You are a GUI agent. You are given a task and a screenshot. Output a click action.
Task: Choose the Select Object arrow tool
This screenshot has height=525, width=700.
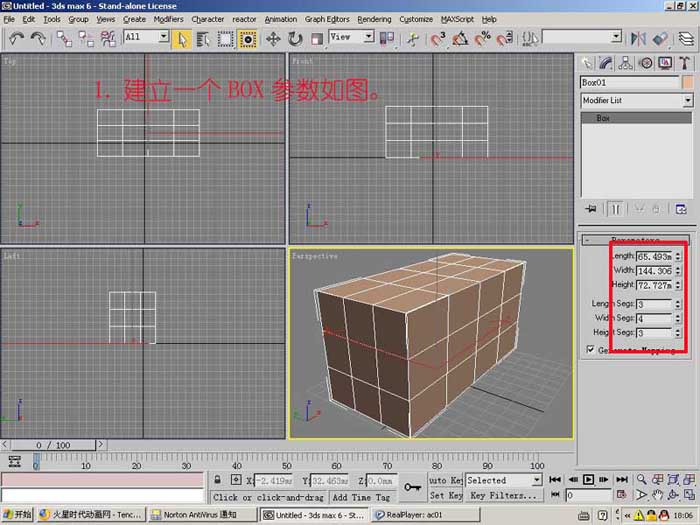click(182, 39)
